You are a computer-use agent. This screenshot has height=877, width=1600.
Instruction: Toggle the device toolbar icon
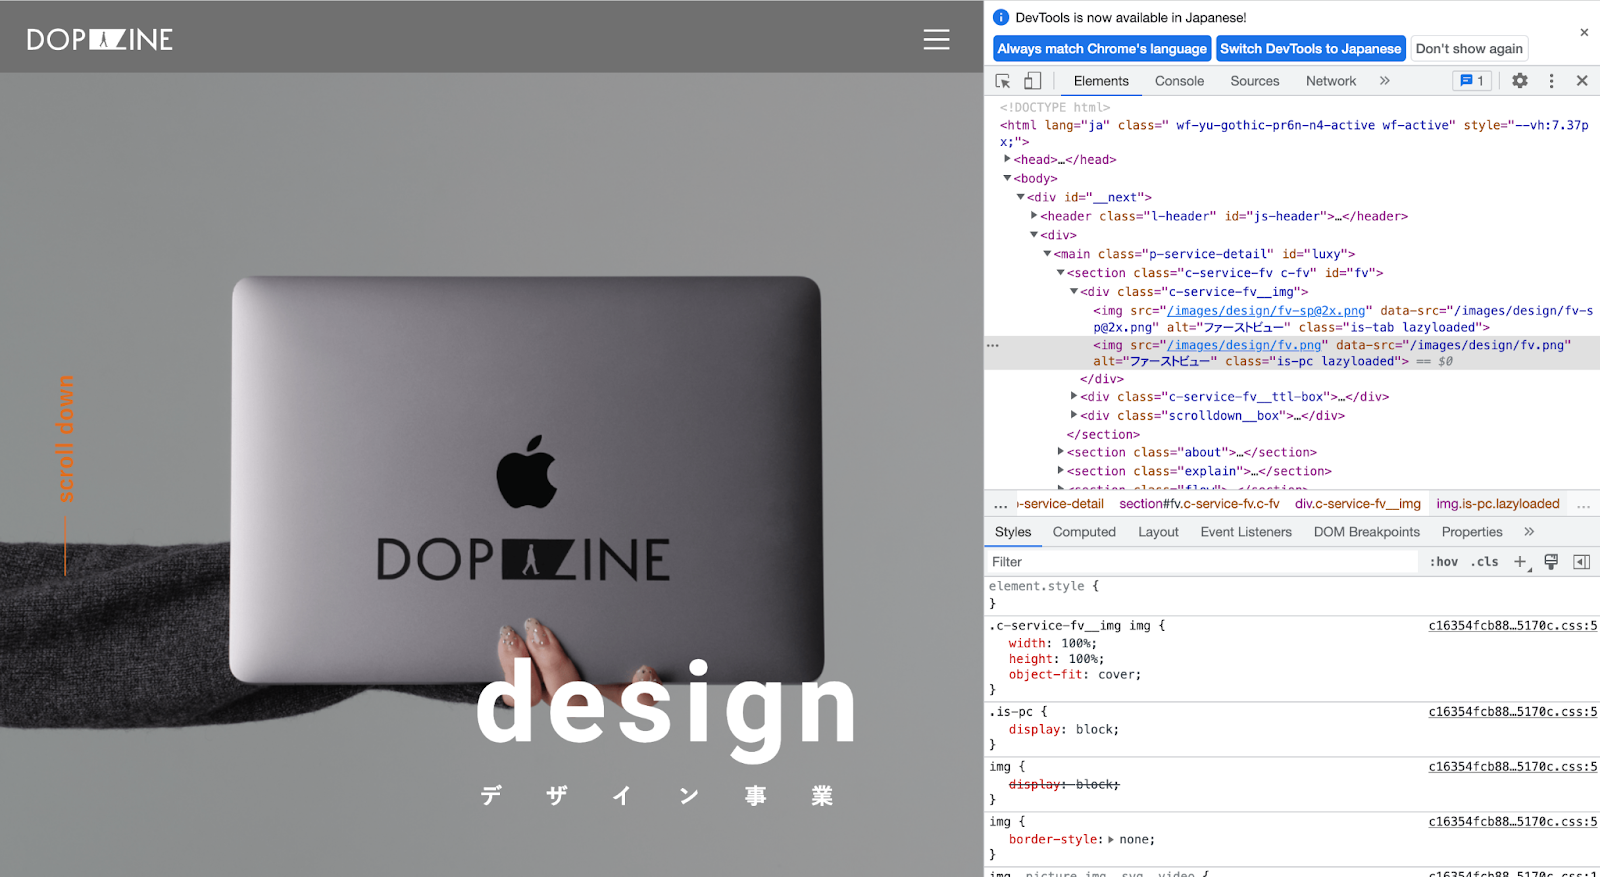pos(1032,81)
